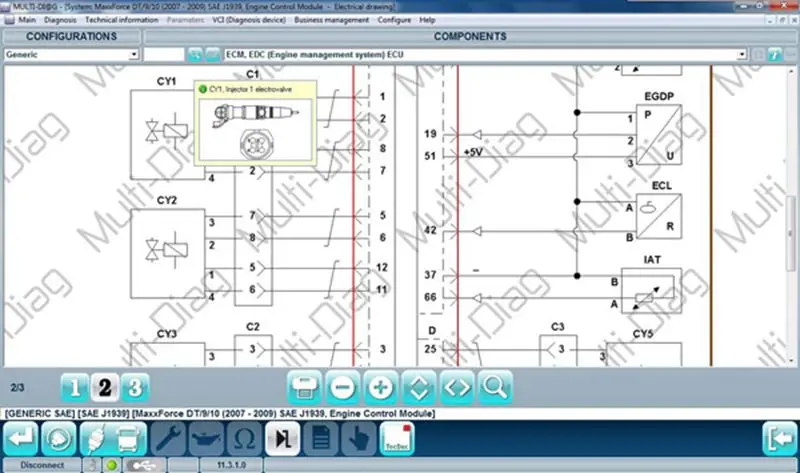Image resolution: width=800 pixels, height=473 pixels.
Task: Open the Omega resistance values icon
Action: [244, 438]
